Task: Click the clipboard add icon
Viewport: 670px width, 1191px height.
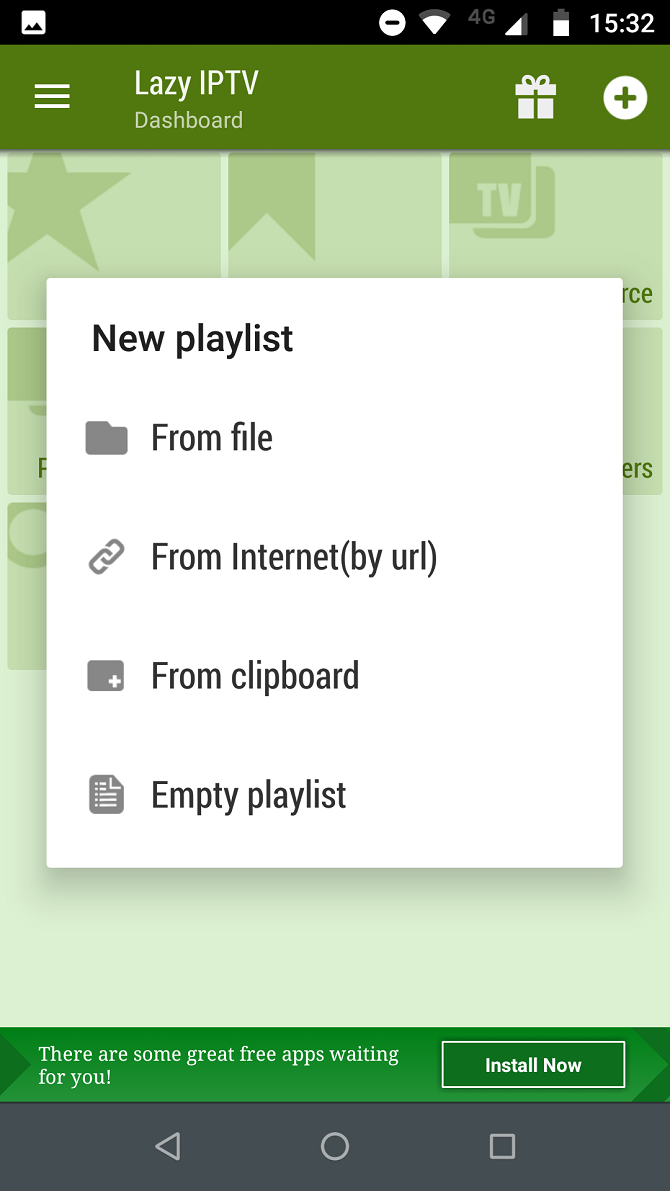Action: [x=106, y=676]
